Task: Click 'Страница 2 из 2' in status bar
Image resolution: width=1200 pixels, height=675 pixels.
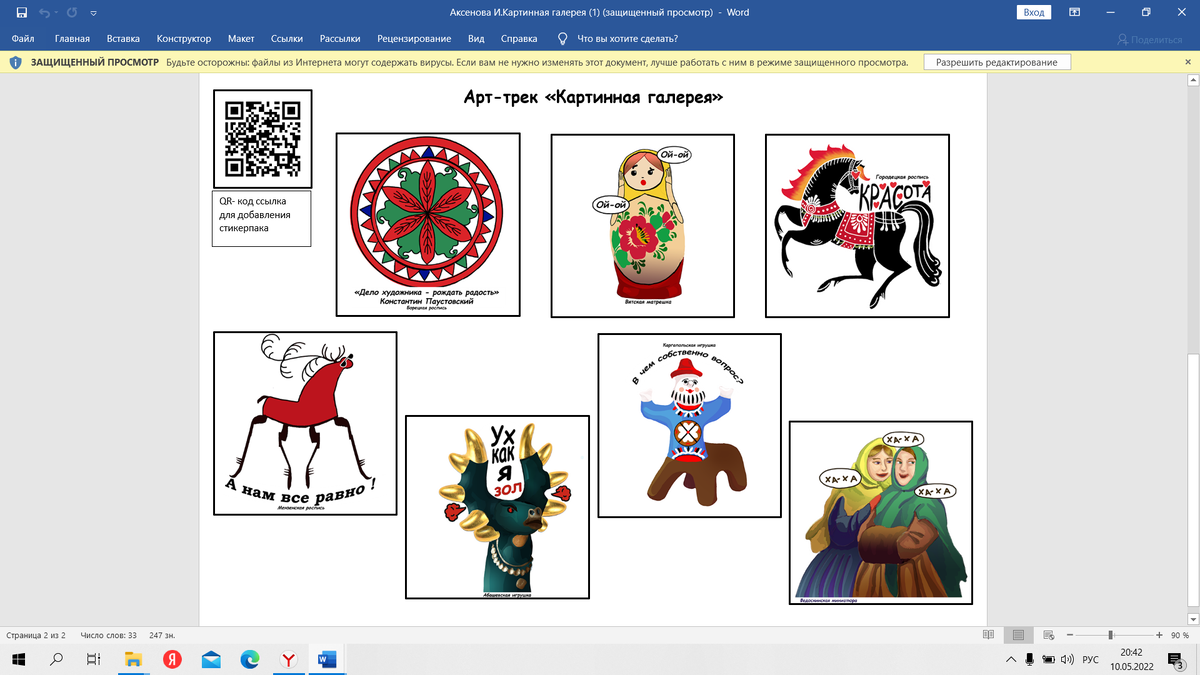Action: coord(36,635)
